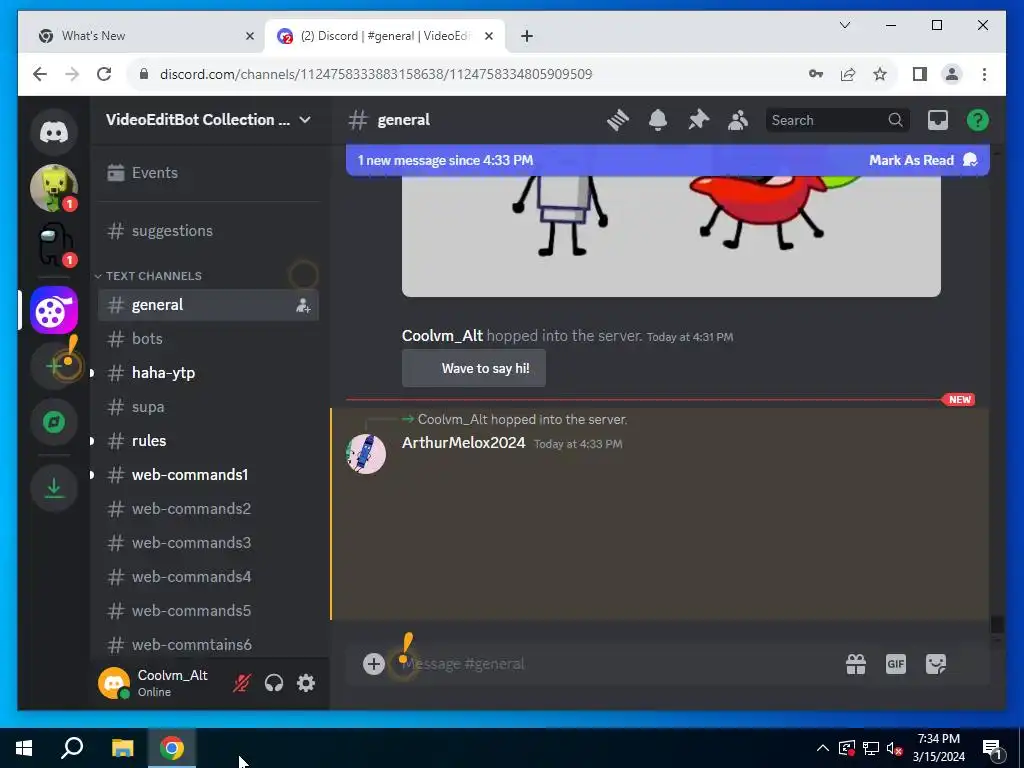Open notification settings bell icon
The height and width of the screenshot is (768, 1024).
click(658, 120)
